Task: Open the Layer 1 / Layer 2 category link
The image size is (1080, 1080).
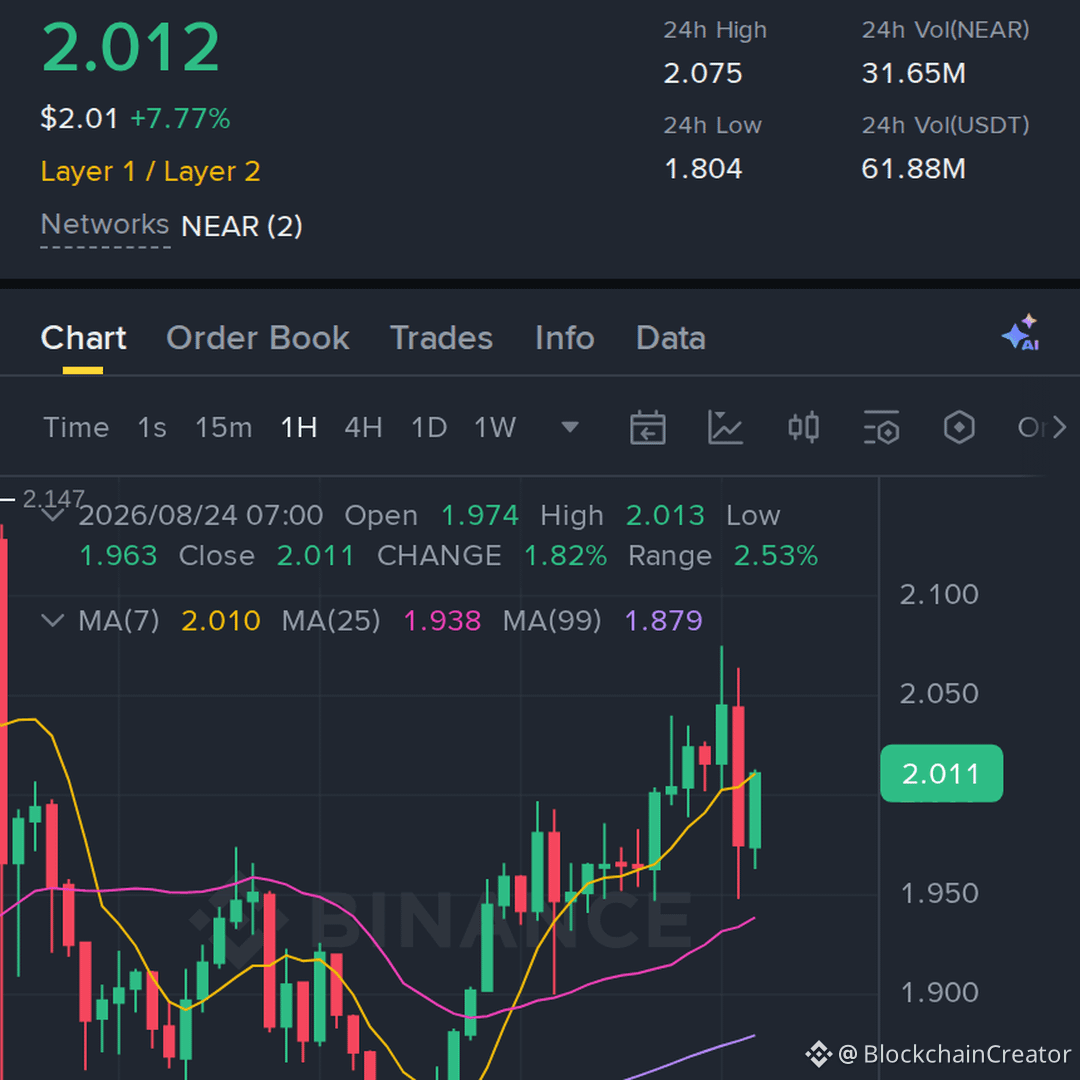Action: pyautogui.click(x=150, y=172)
